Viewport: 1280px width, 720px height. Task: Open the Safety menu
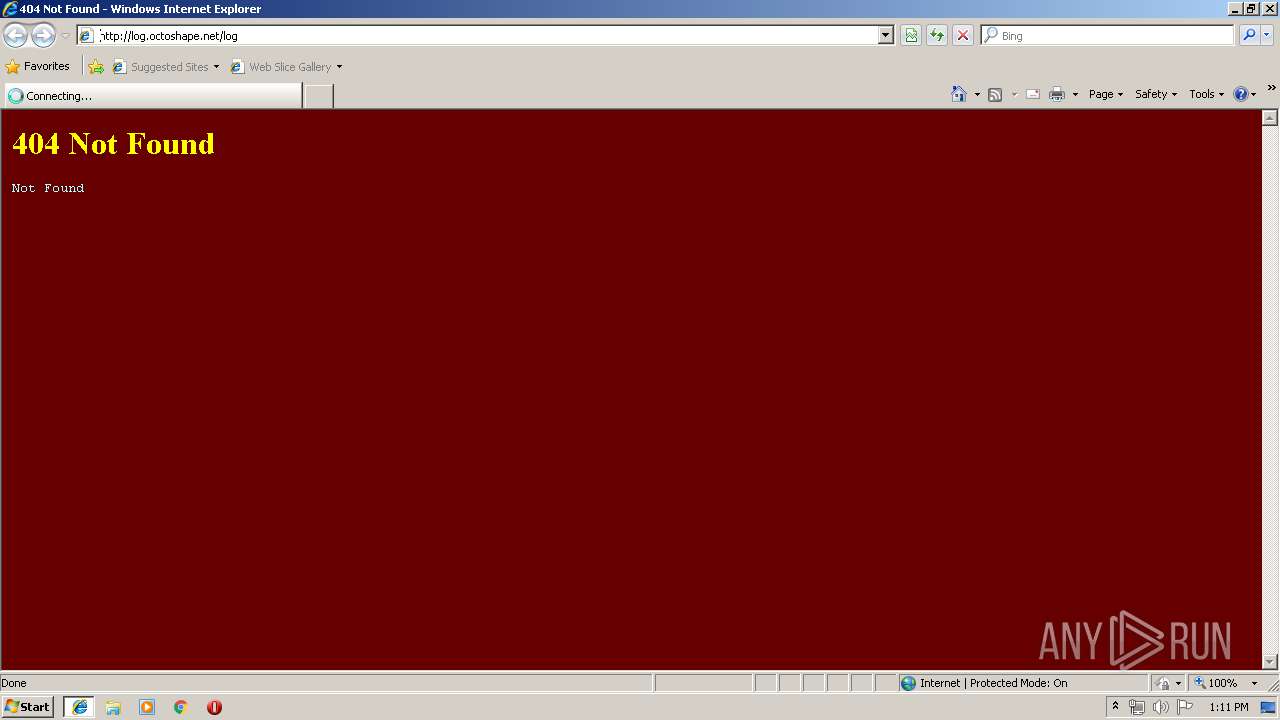1156,94
